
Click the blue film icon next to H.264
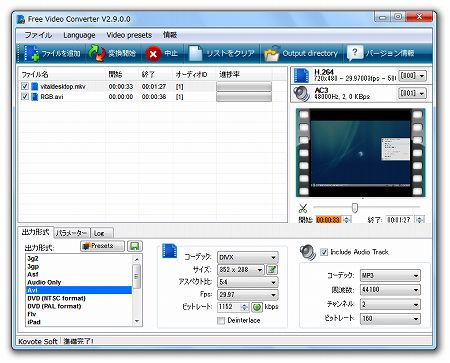tap(301, 76)
